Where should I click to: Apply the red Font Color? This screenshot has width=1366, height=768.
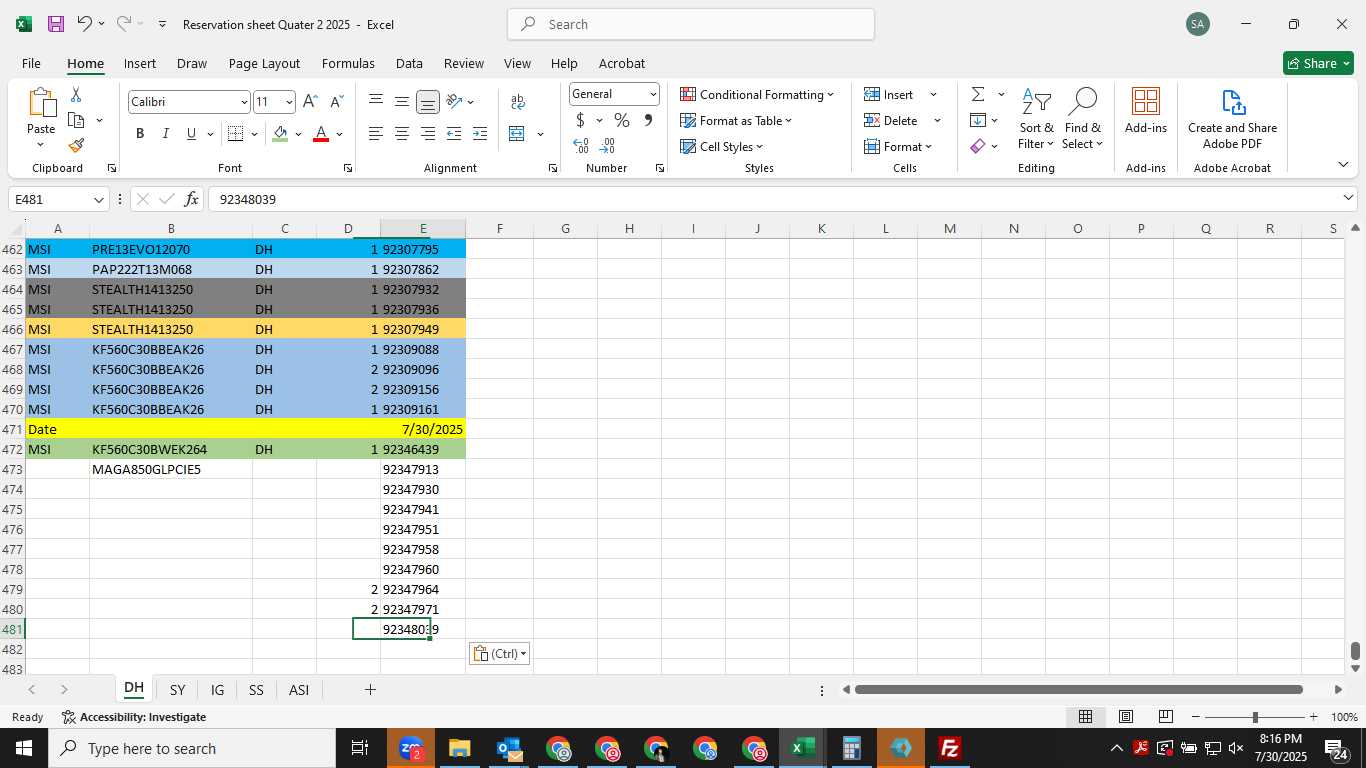pos(321,134)
